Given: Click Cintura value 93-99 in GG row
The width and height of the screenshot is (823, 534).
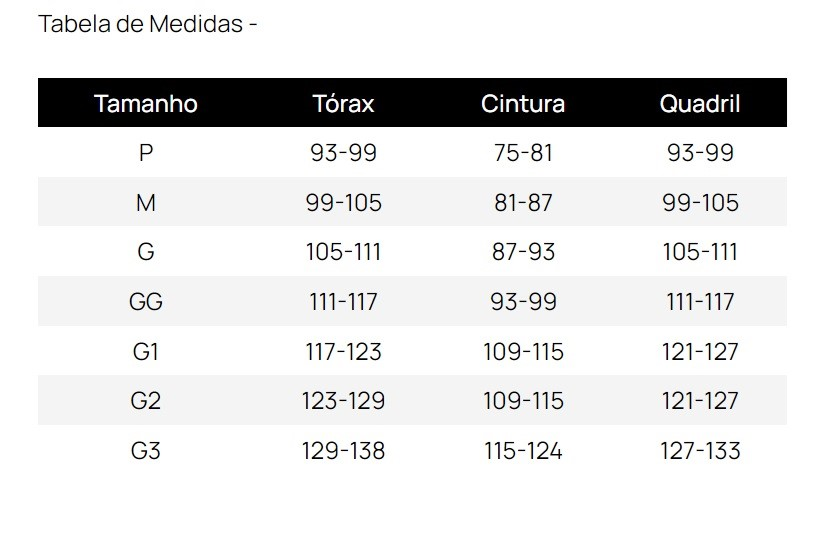Looking at the screenshot, I should point(523,302).
